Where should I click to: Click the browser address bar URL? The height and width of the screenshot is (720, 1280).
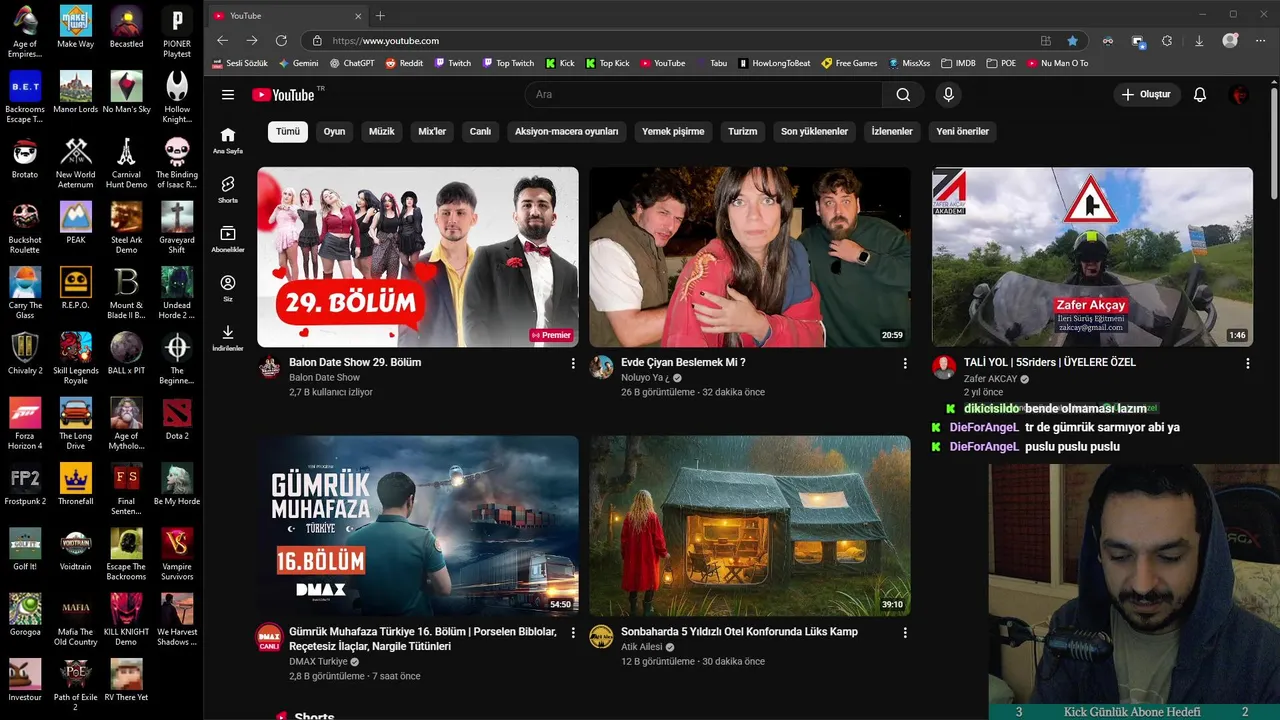tap(386, 41)
